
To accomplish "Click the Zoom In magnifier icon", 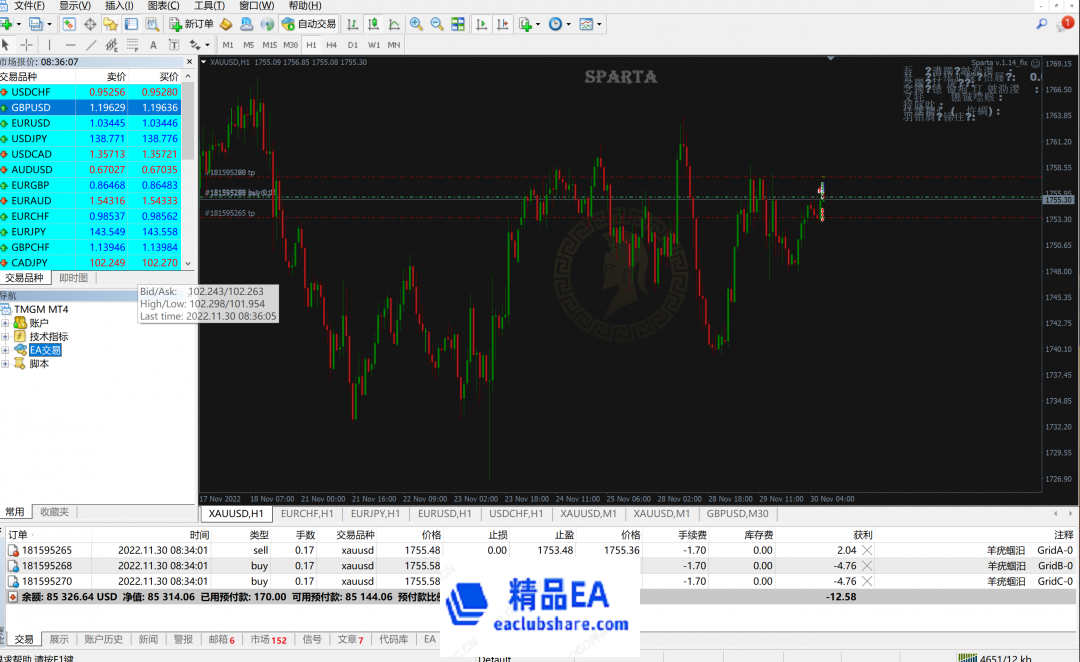I will (x=415, y=25).
